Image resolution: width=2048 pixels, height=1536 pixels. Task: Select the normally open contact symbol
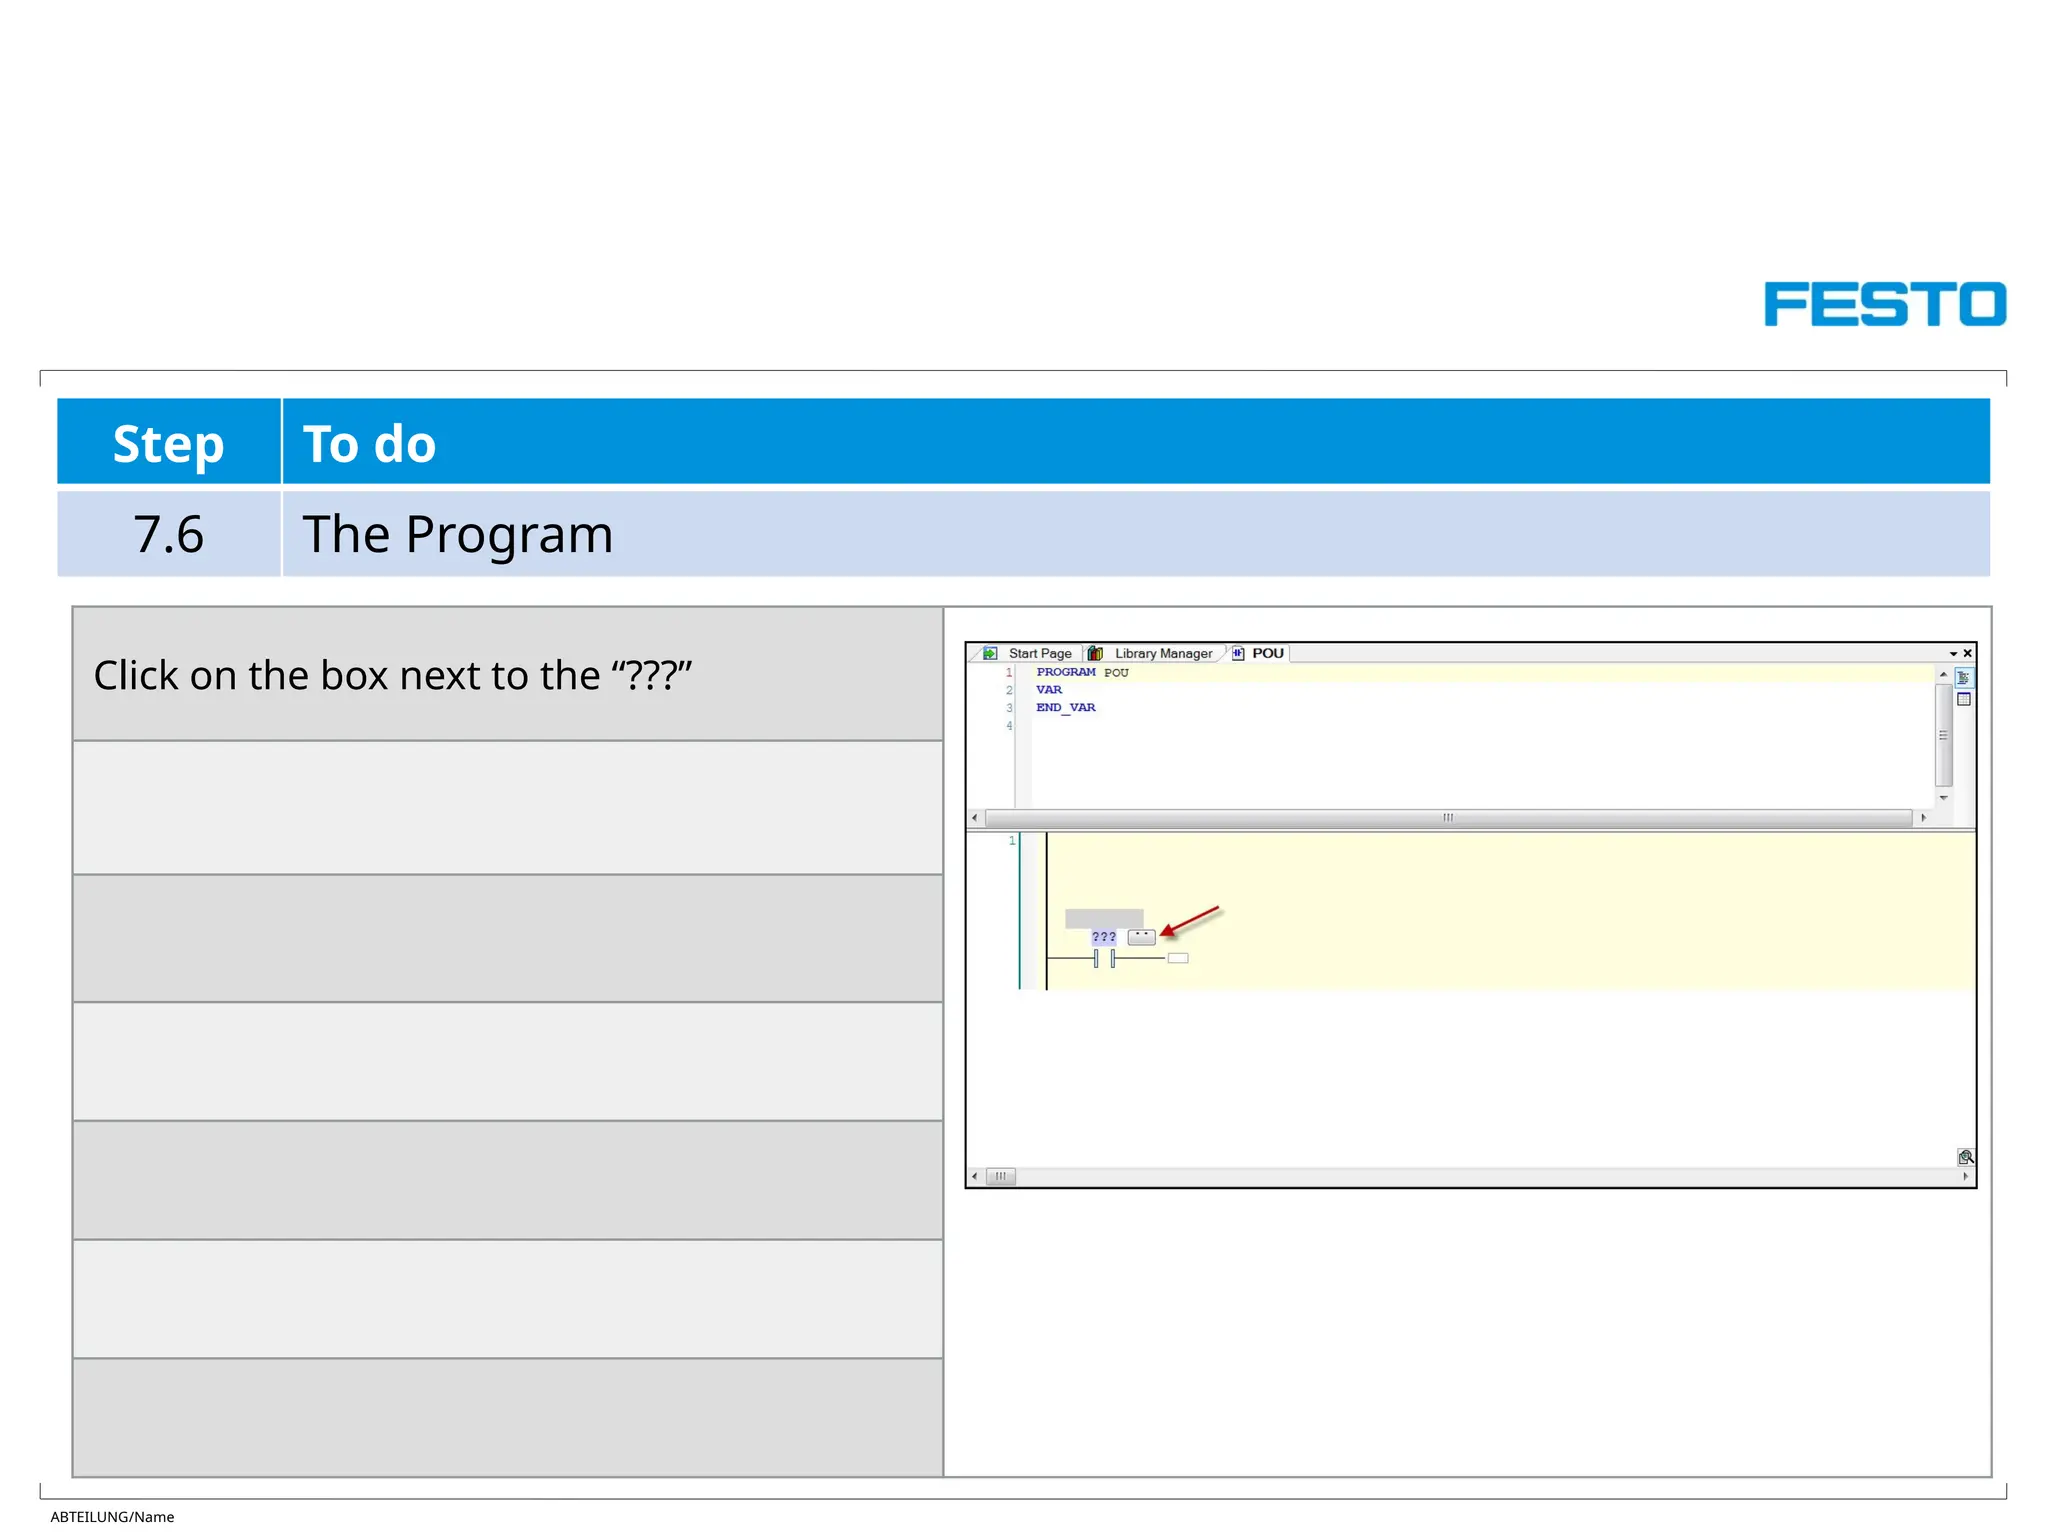pyautogui.click(x=1104, y=959)
